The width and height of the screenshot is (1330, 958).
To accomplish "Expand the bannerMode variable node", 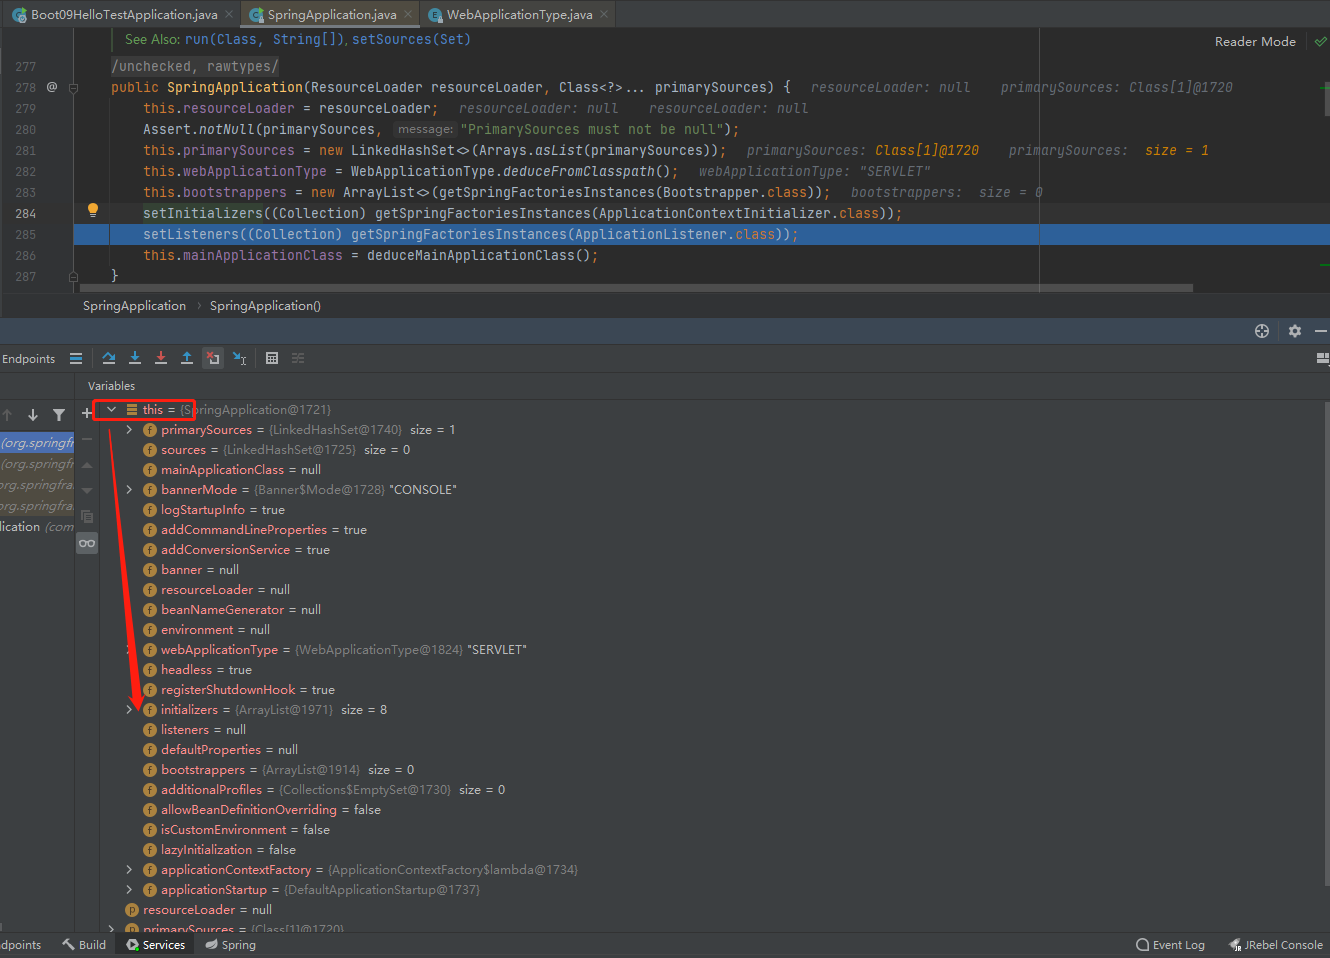I will coord(129,489).
